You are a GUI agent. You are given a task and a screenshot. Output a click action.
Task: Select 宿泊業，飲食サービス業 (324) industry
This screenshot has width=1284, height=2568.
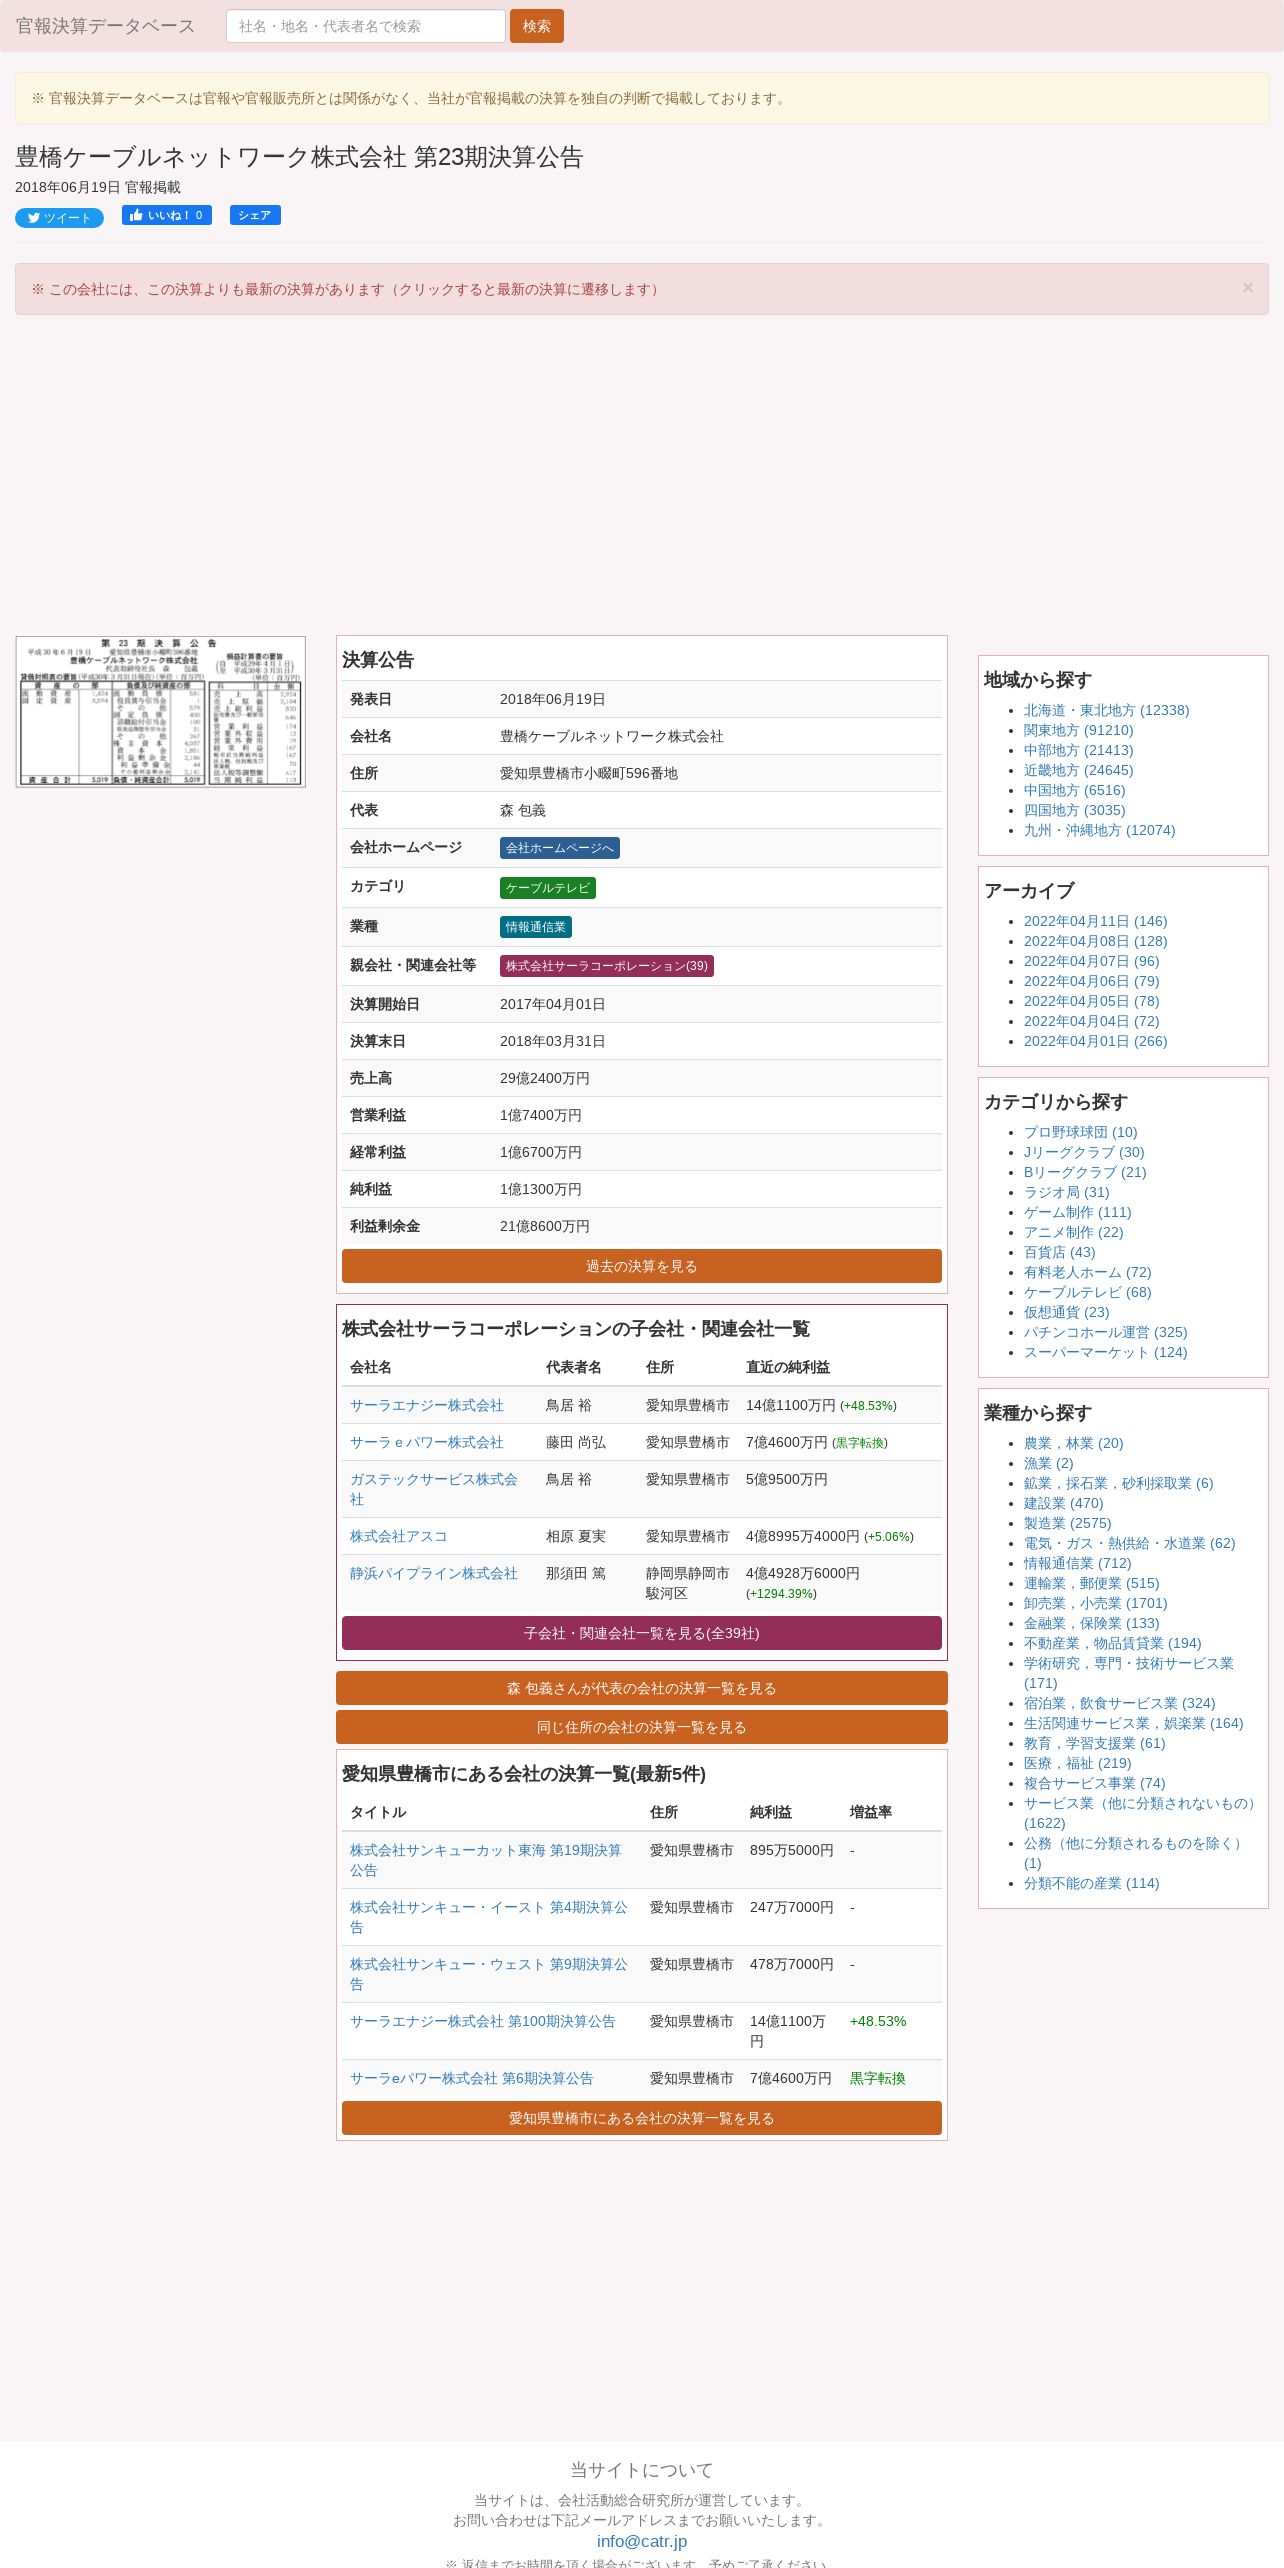pos(1120,1703)
